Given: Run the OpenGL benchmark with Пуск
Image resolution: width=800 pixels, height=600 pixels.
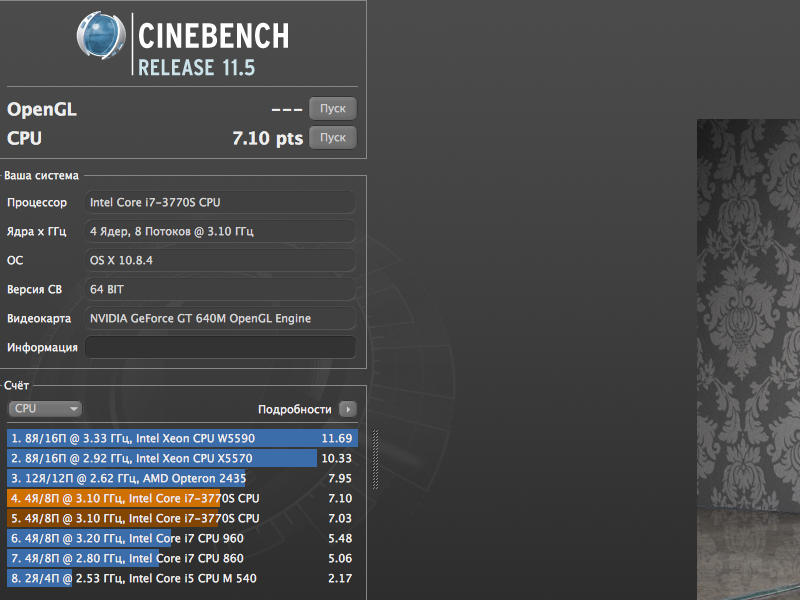Looking at the screenshot, I should pos(333,109).
